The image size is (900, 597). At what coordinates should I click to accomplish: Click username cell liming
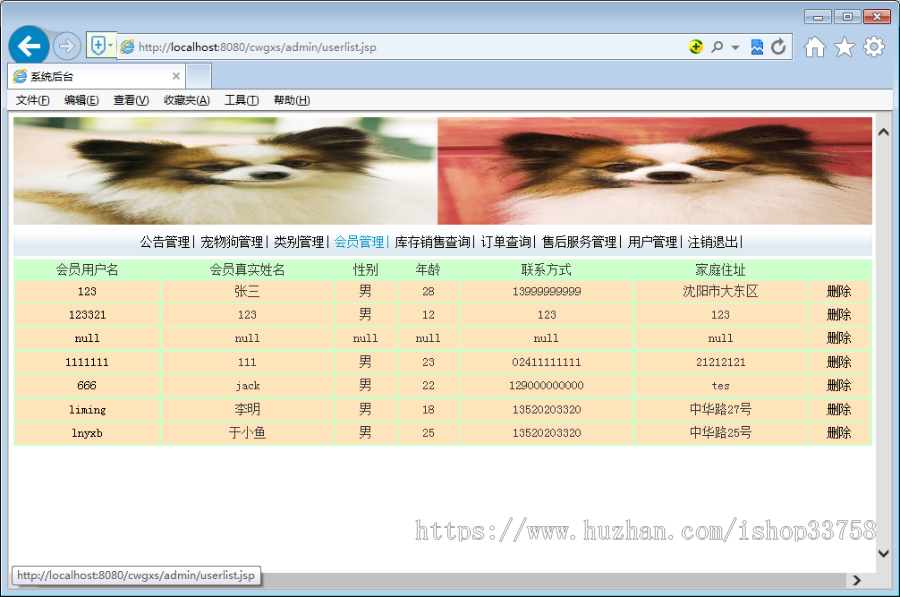tap(87, 409)
